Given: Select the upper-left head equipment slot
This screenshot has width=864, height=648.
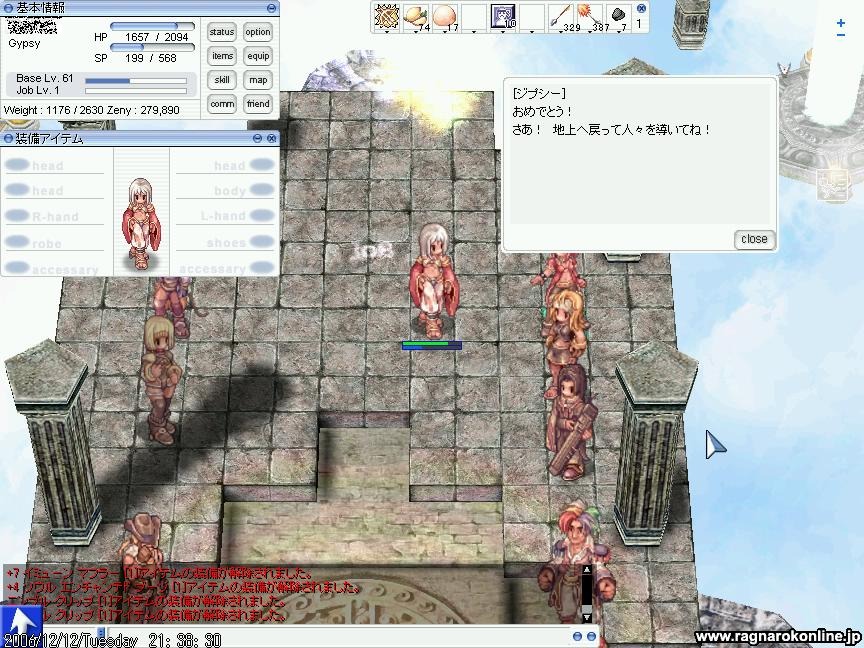Looking at the screenshot, I should (x=55, y=165).
